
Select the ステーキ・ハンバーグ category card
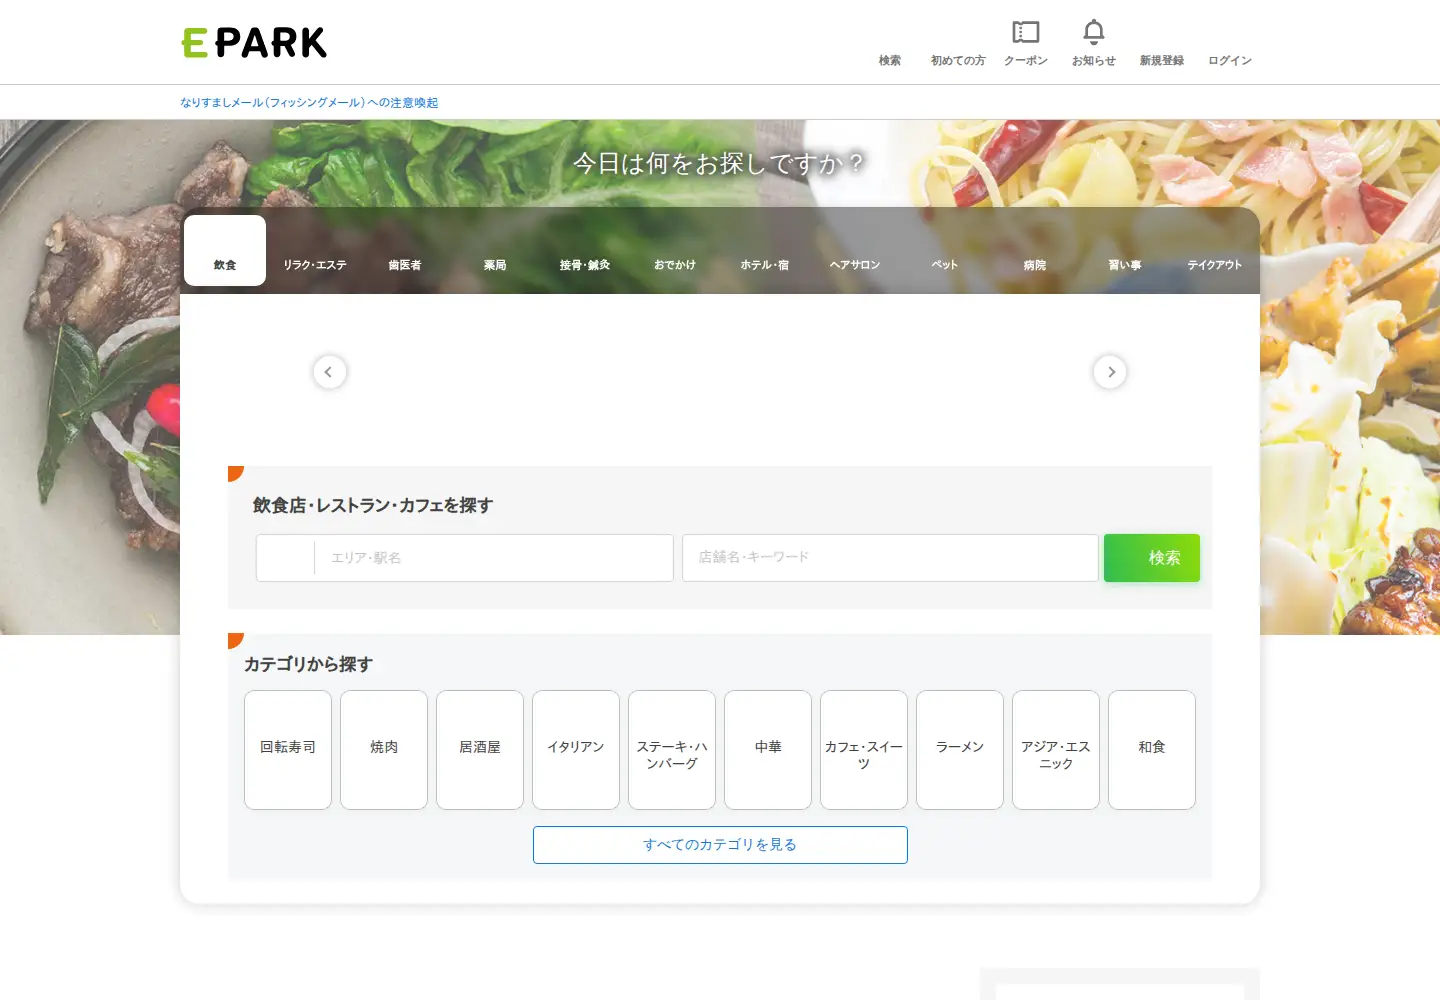[672, 750]
